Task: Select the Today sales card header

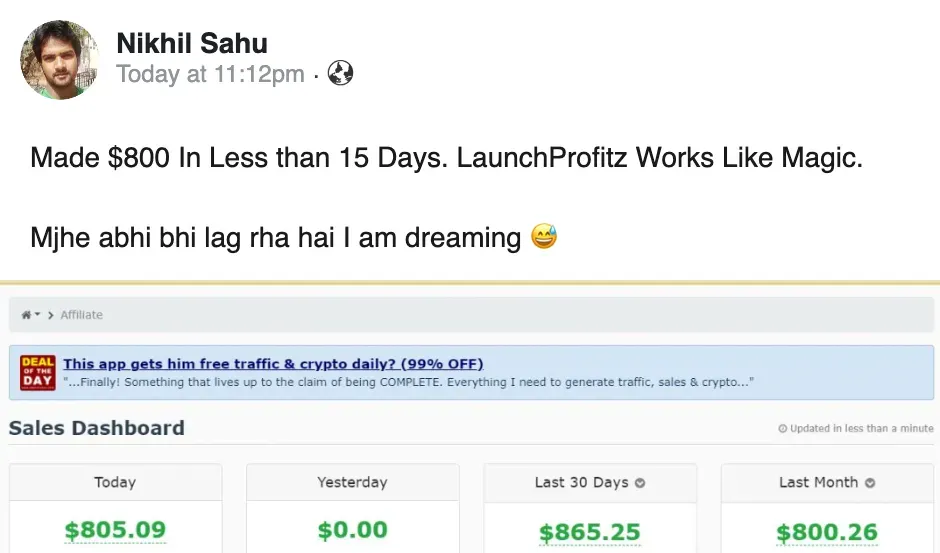Action: pos(115,482)
